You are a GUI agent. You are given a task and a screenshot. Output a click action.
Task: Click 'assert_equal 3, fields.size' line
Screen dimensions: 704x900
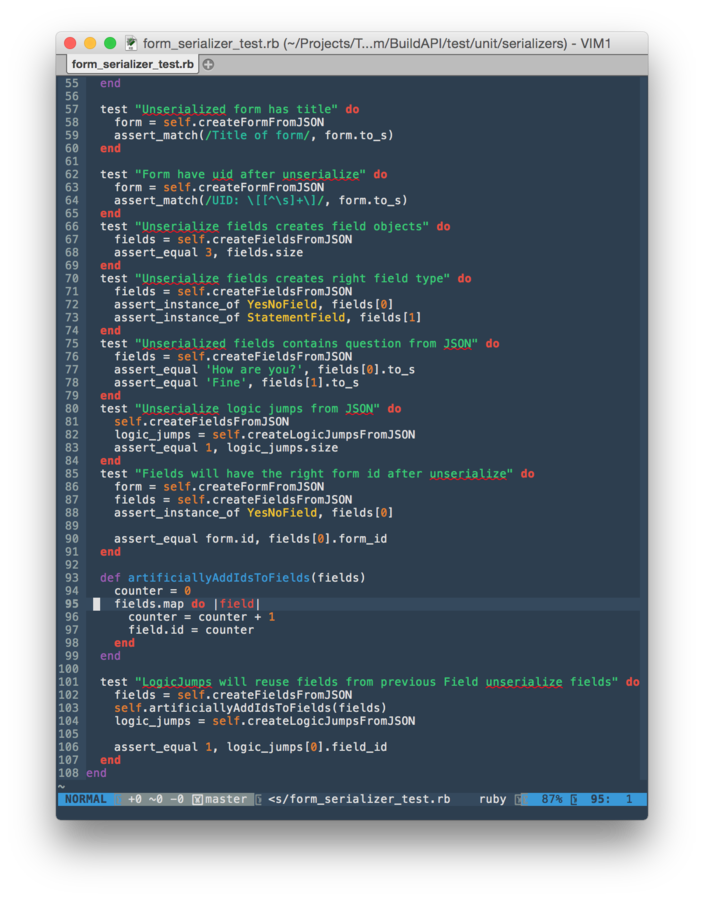click(x=208, y=253)
